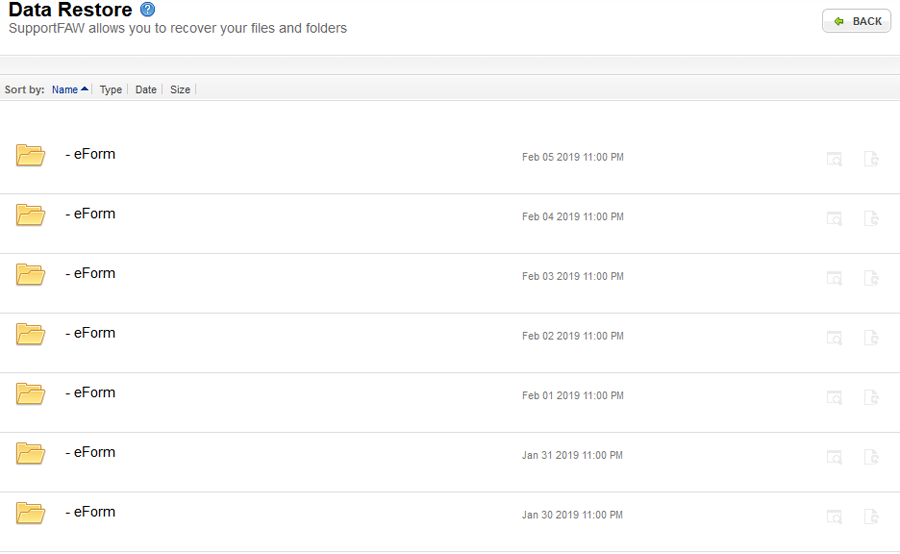Click the date text Jan 30 2019 11:00 PM
The image size is (900, 554).
pyautogui.click(x=572, y=516)
